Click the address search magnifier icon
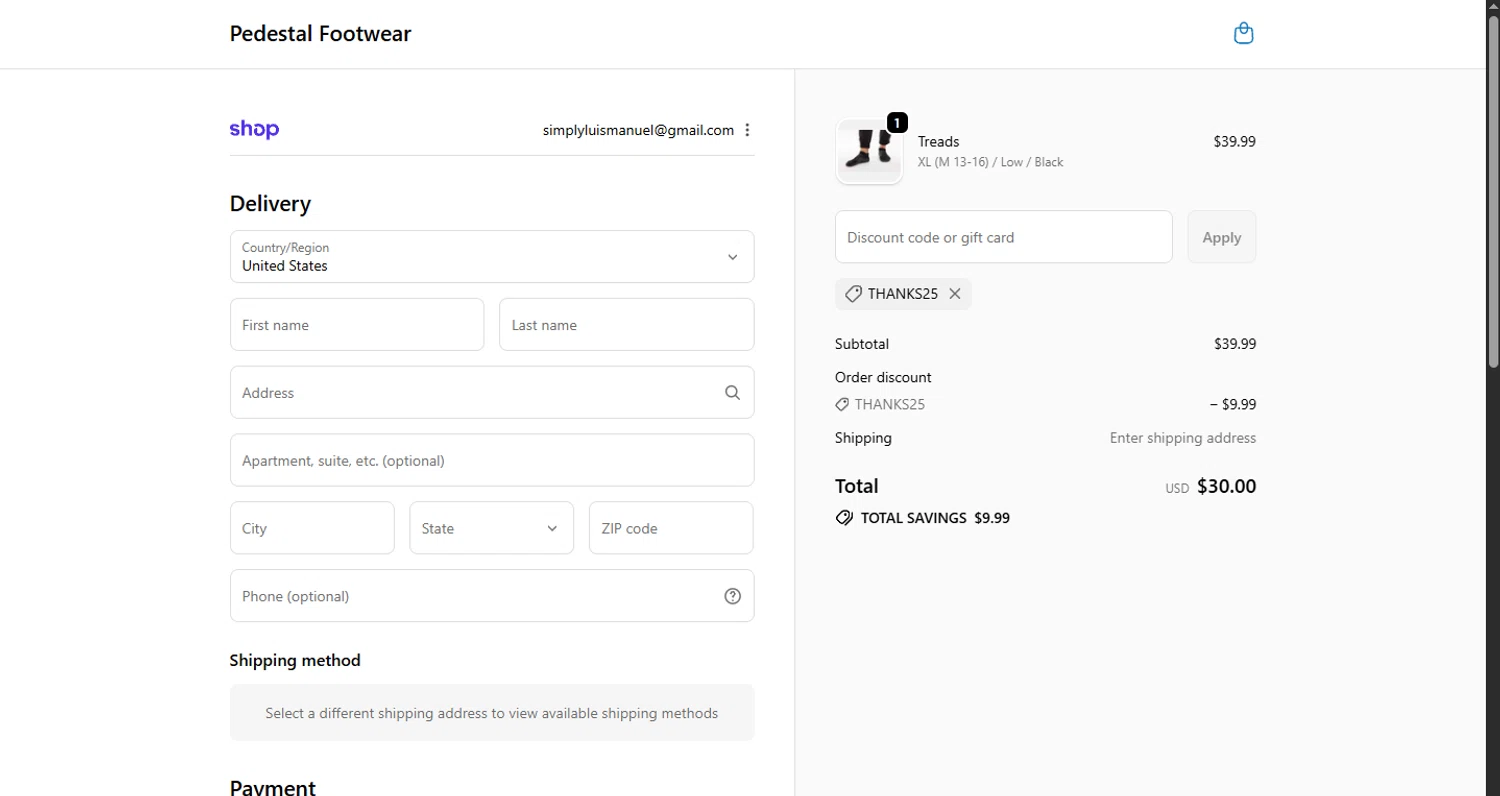Viewport: 1500px width, 796px height. click(x=732, y=393)
